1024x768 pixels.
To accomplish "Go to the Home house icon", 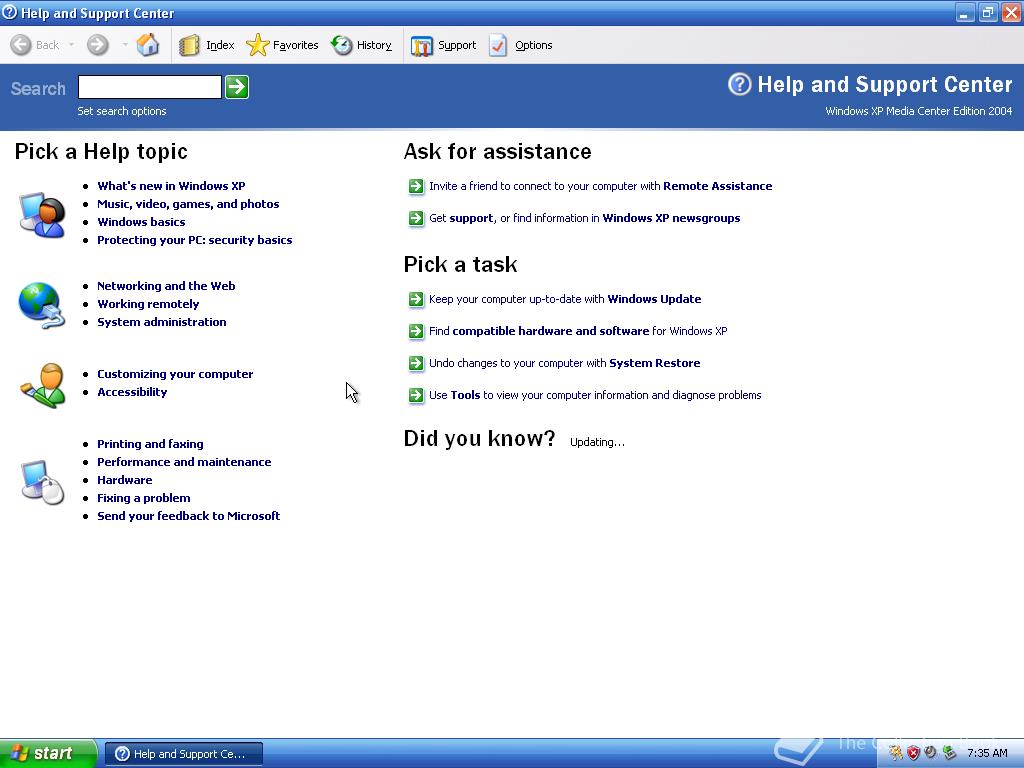I will tap(148, 45).
